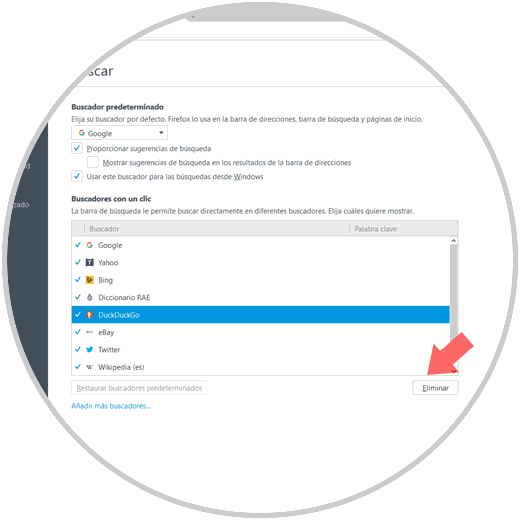Select the Google icon in the search engine list

(89, 245)
